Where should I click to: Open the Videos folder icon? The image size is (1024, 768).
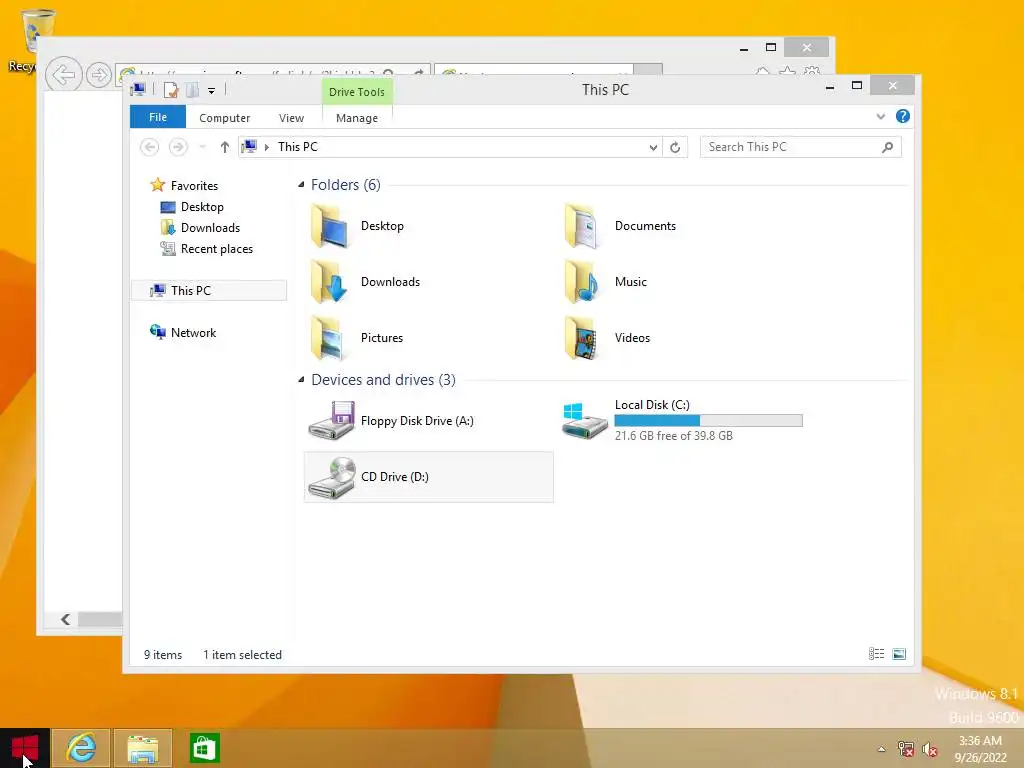[x=581, y=338]
